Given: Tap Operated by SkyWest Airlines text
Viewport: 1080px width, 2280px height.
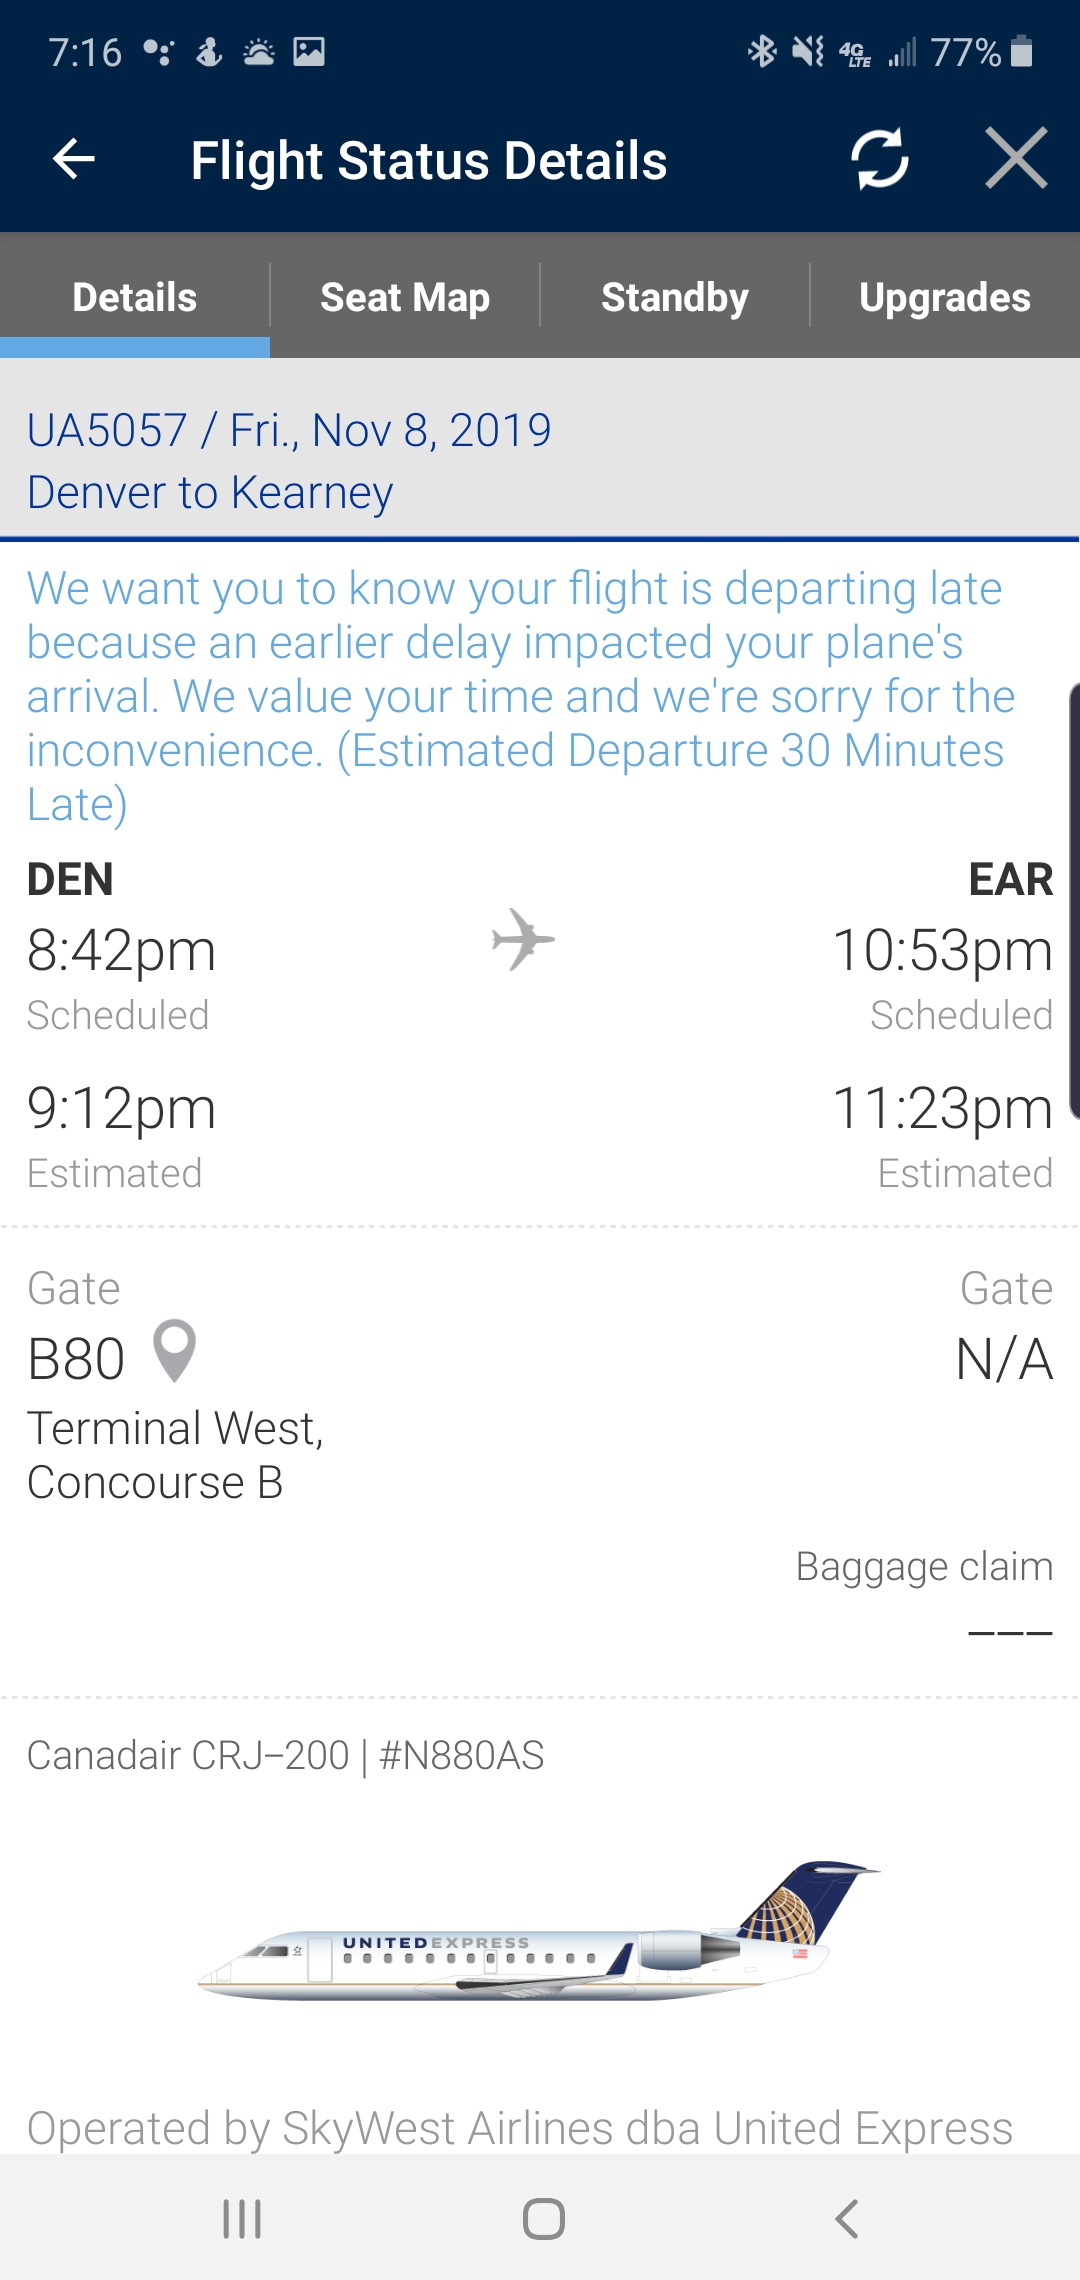Looking at the screenshot, I should [x=520, y=2128].
